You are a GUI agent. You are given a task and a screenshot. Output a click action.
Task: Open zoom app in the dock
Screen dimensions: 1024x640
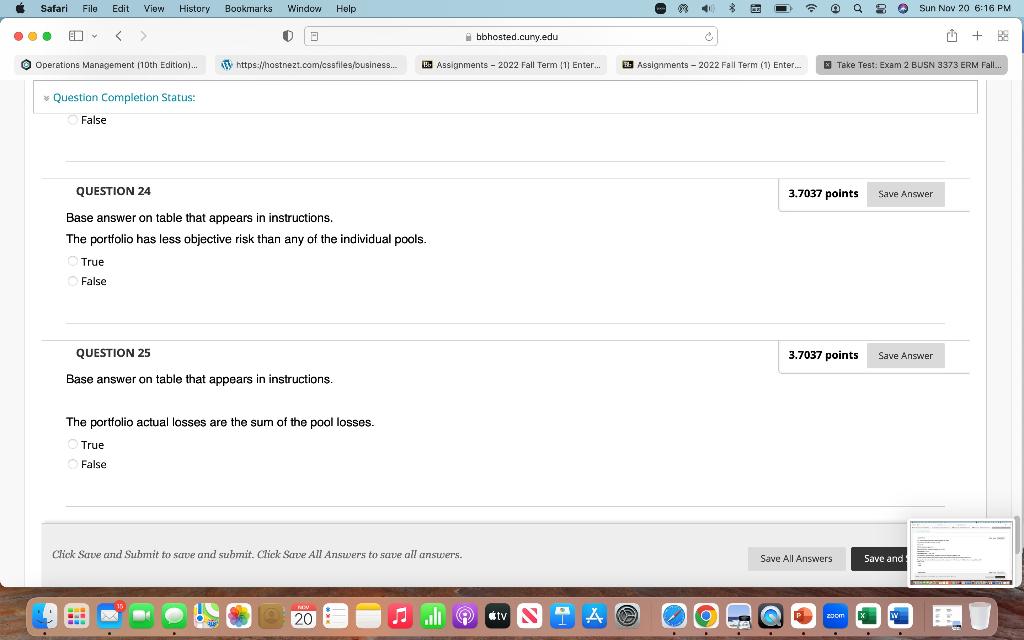(x=835, y=616)
